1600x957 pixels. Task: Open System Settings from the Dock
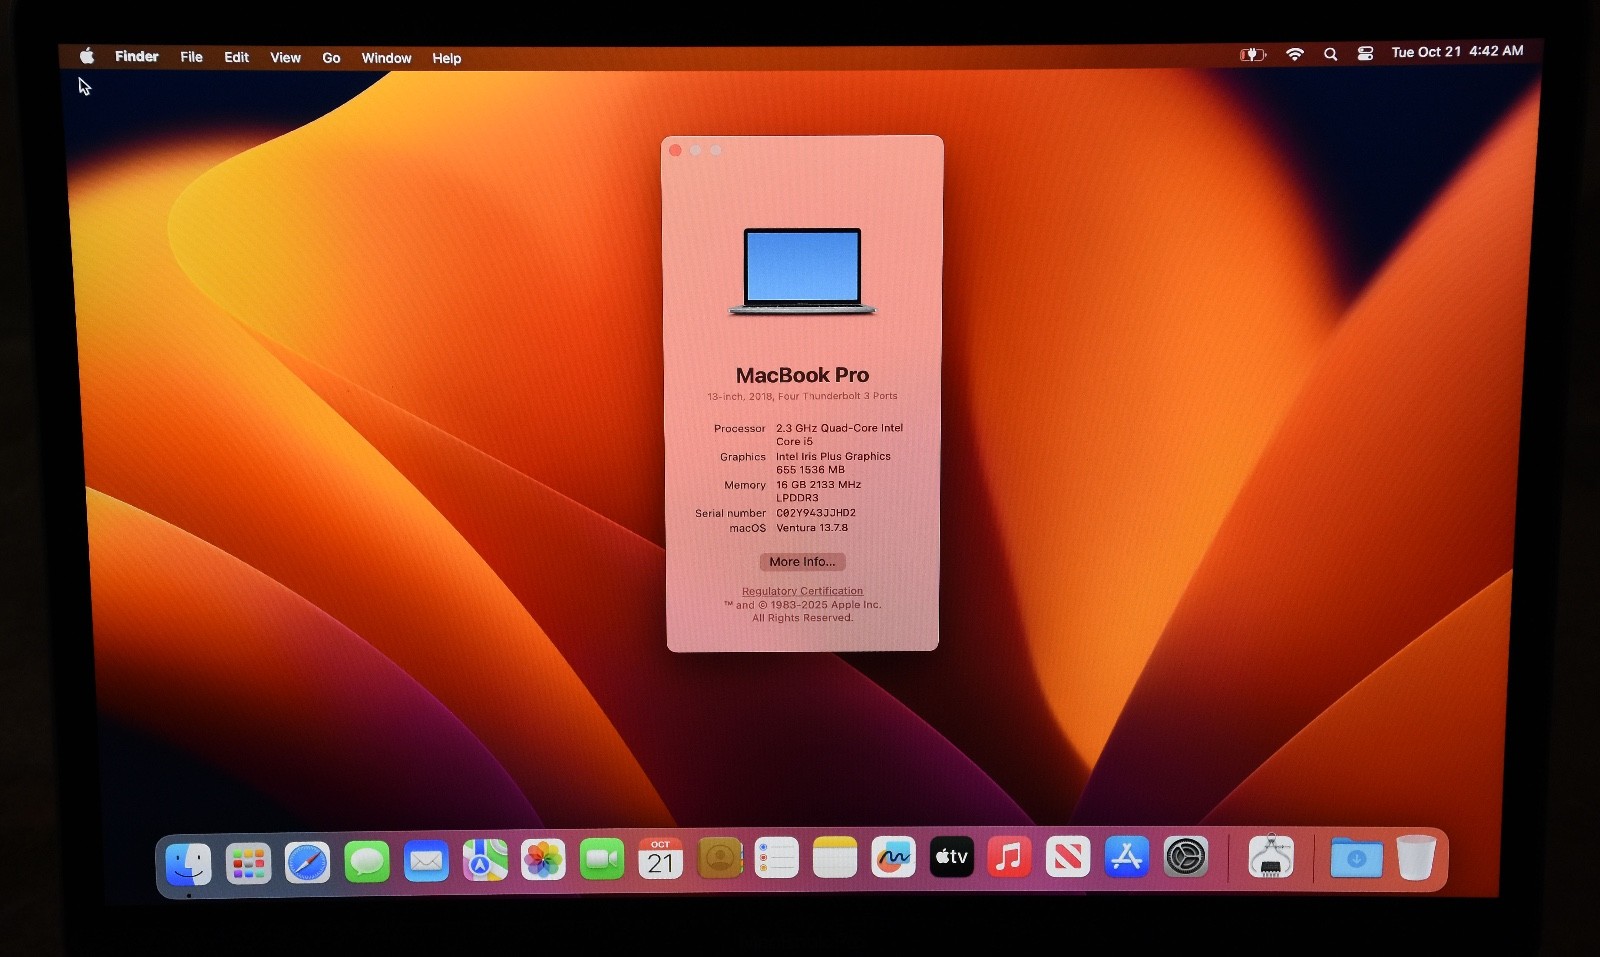[x=1185, y=857]
